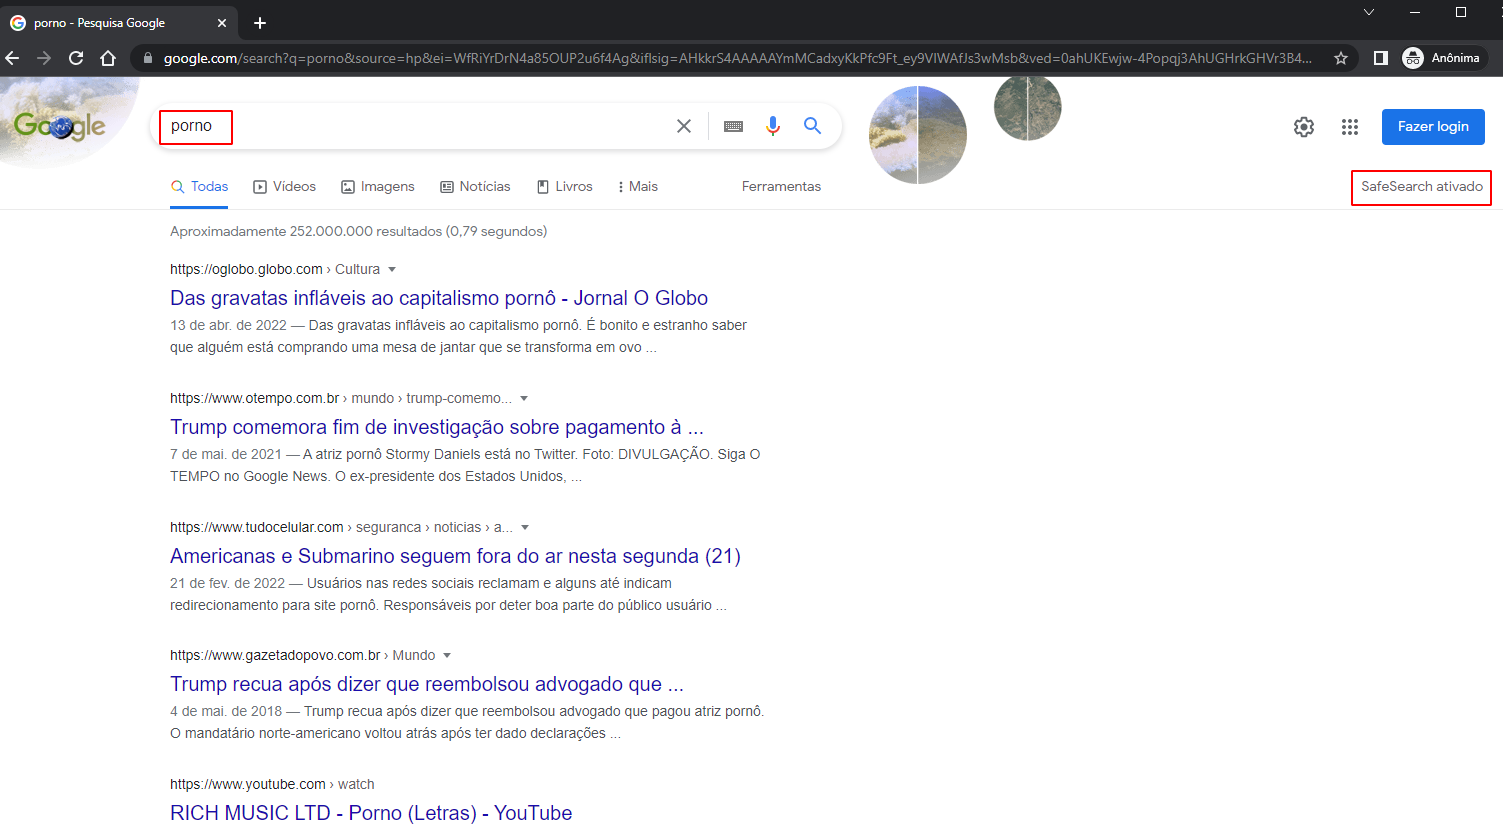
Task: Go back with the browser arrow
Action: (x=12, y=58)
